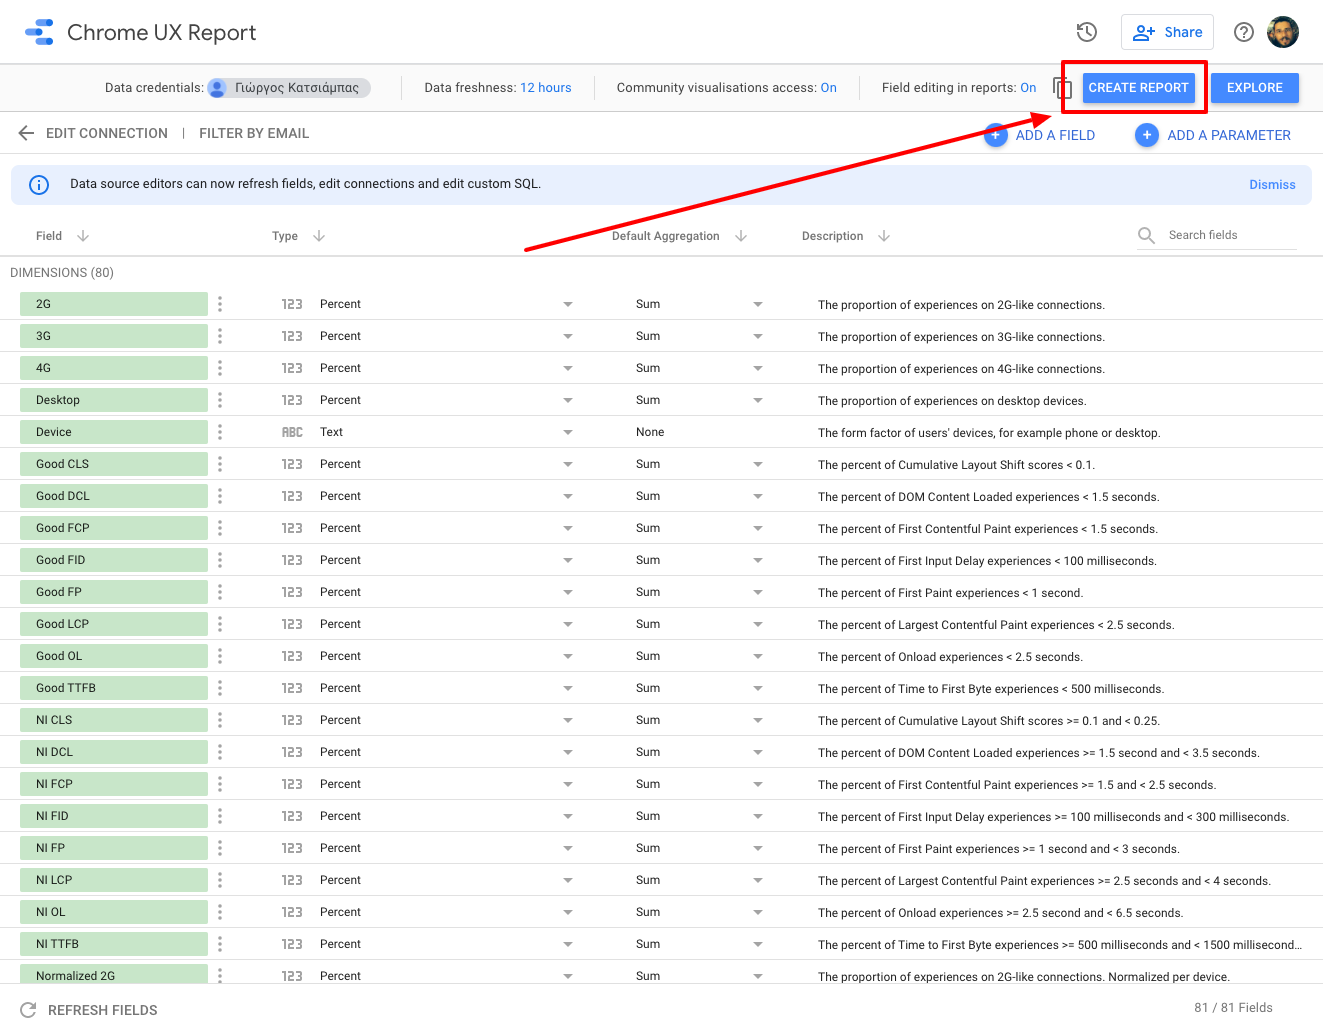Viewport: 1323px width, 1036px height.
Task: Toggle Field editing in reports On
Action: (x=1028, y=88)
